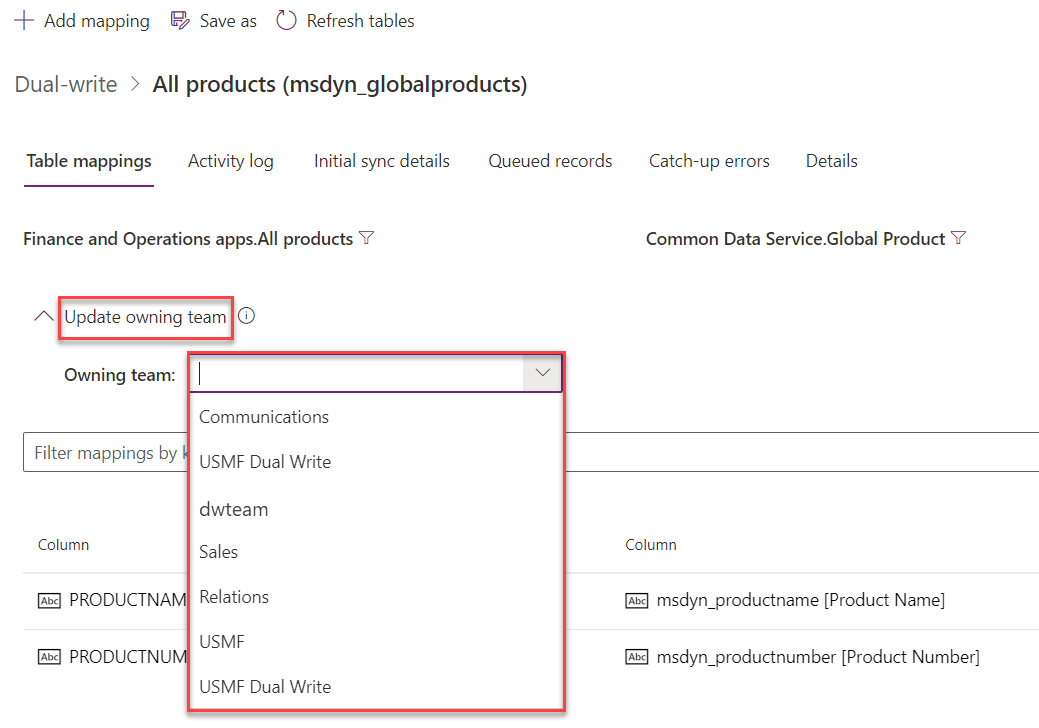Image resolution: width=1039 pixels, height=728 pixels.
Task: Click the Refresh tables circular arrow icon
Action: (x=286, y=21)
